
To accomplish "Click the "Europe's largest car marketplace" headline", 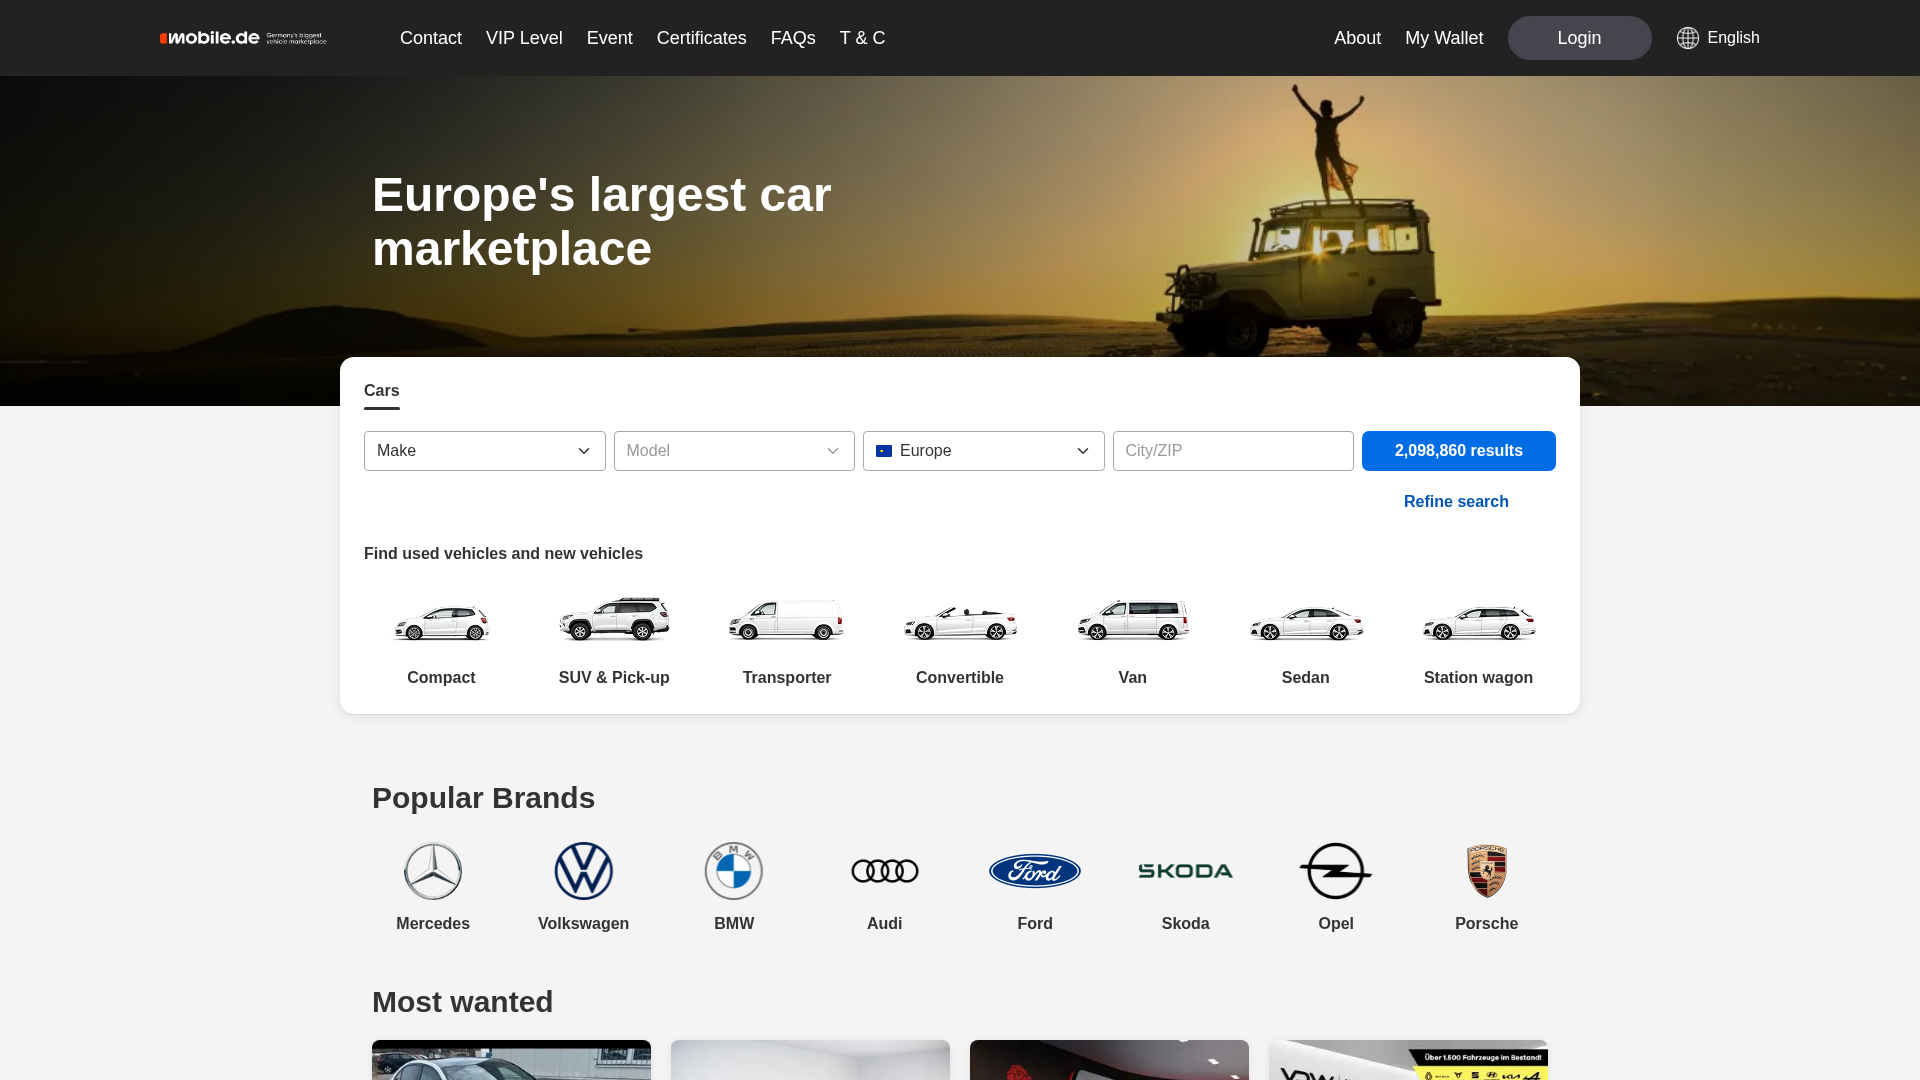I will tap(602, 222).
